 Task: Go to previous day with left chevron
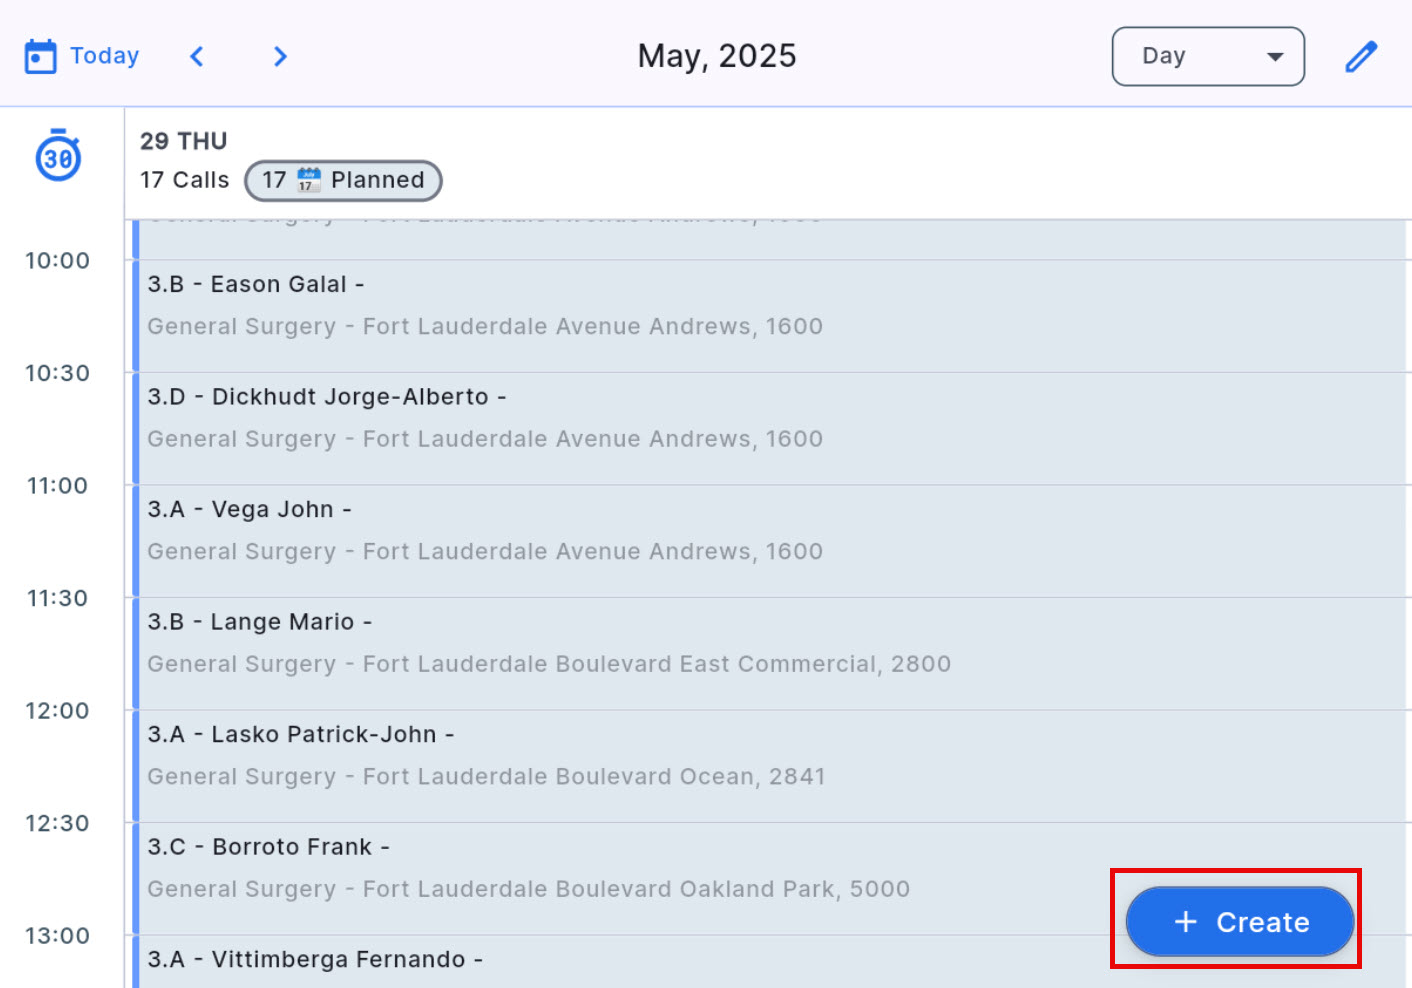(197, 57)
